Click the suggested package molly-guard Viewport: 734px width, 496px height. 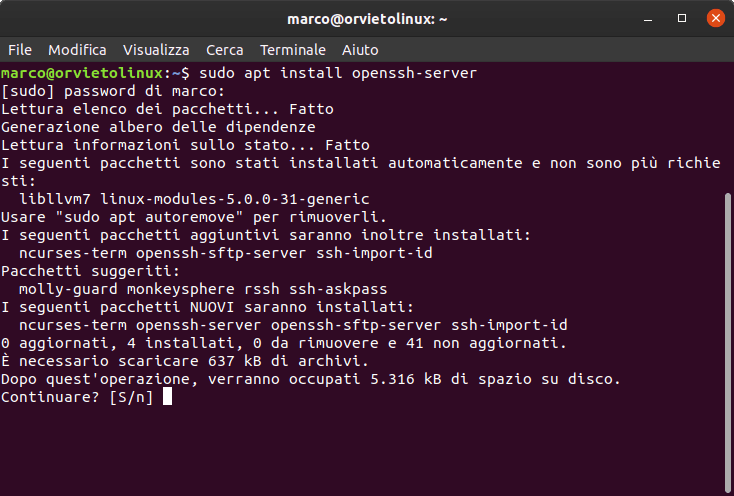click(x=68, y=289)
